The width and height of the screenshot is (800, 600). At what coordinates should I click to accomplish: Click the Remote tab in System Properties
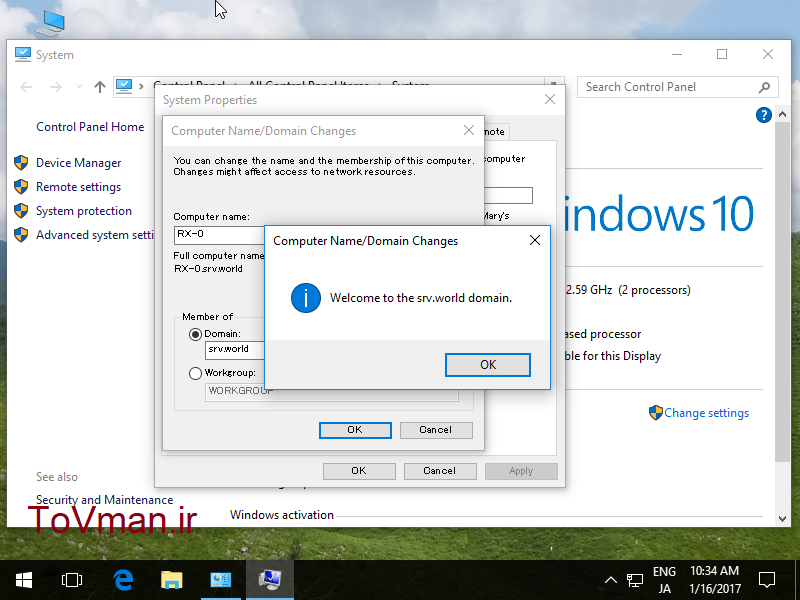pos(496,132)
